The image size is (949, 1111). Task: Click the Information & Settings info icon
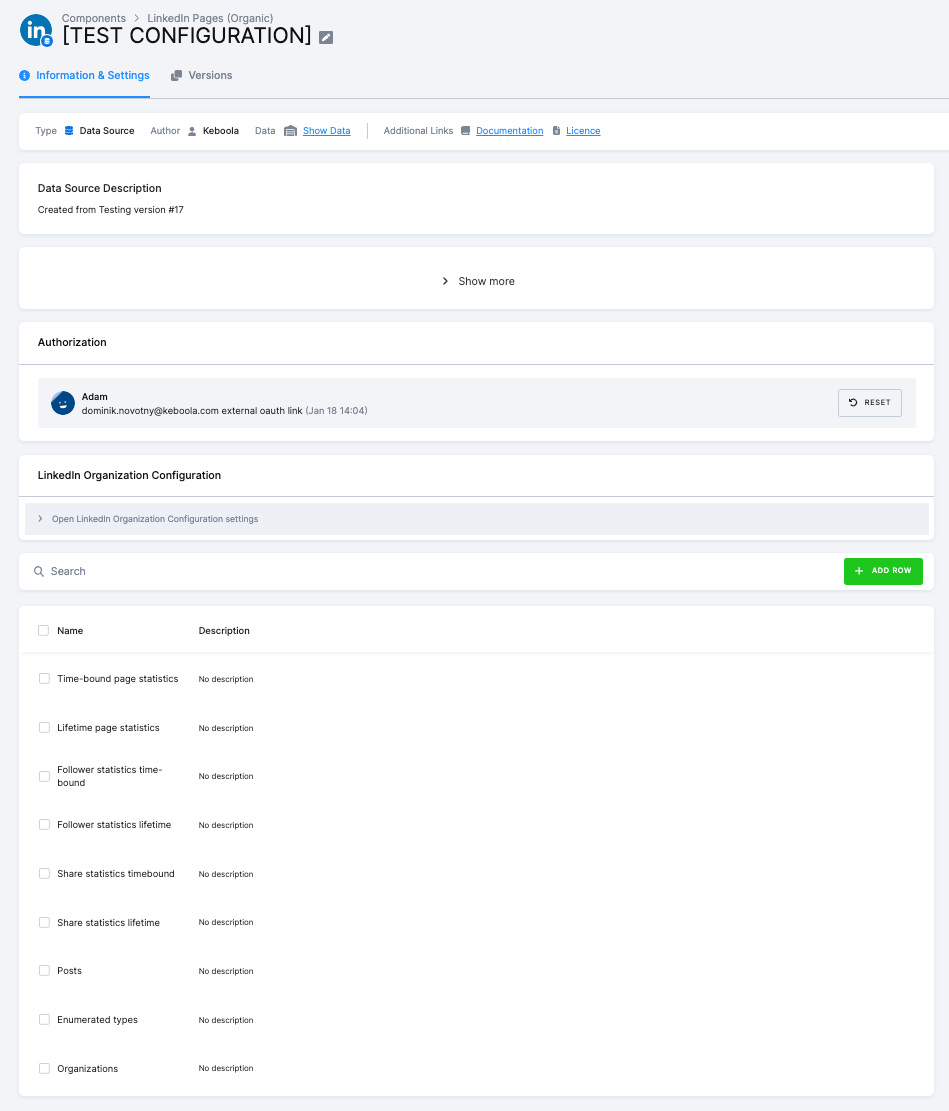point(25,75)
